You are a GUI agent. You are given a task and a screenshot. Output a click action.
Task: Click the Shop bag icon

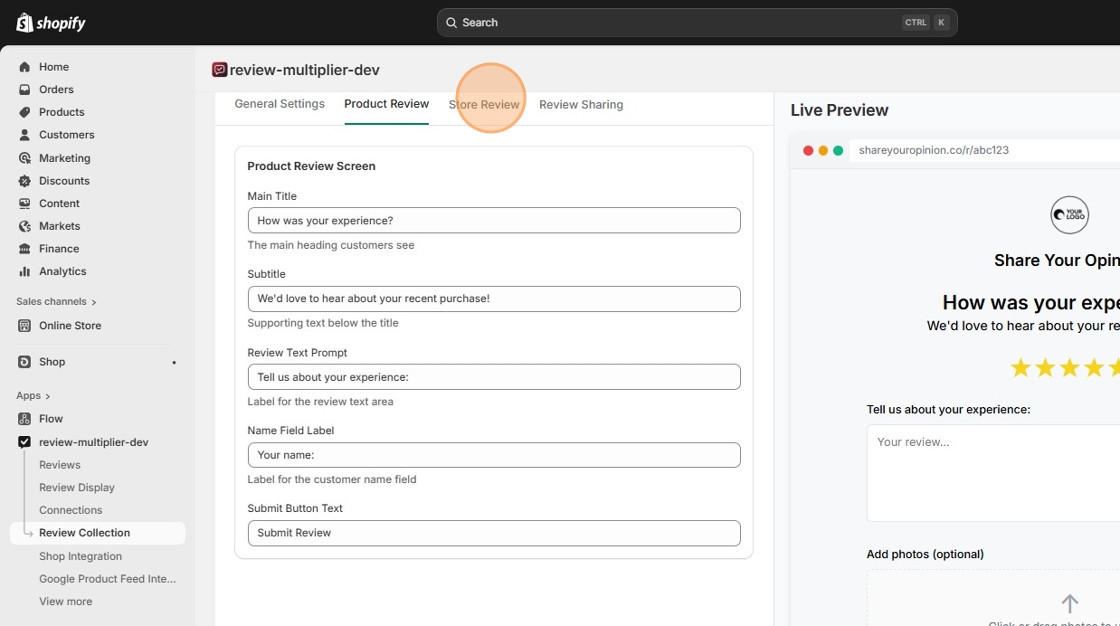tap(24, 362)
